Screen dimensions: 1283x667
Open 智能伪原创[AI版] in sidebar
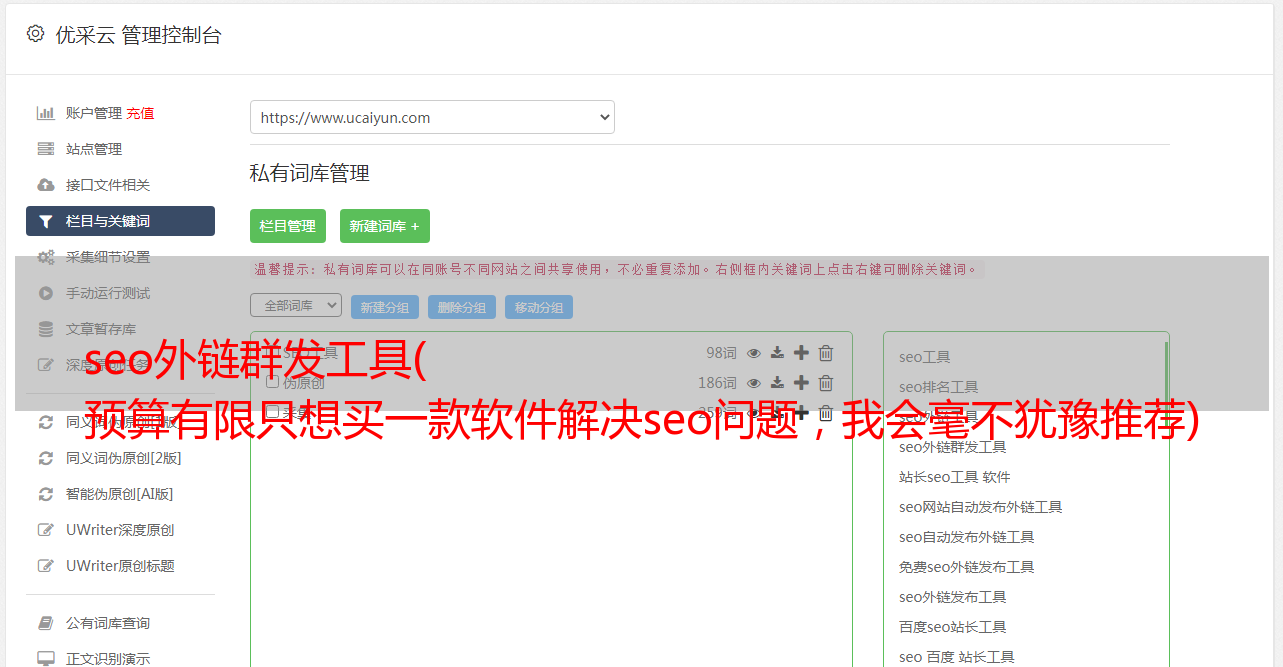pyautogui.click(x=119, y=494)
